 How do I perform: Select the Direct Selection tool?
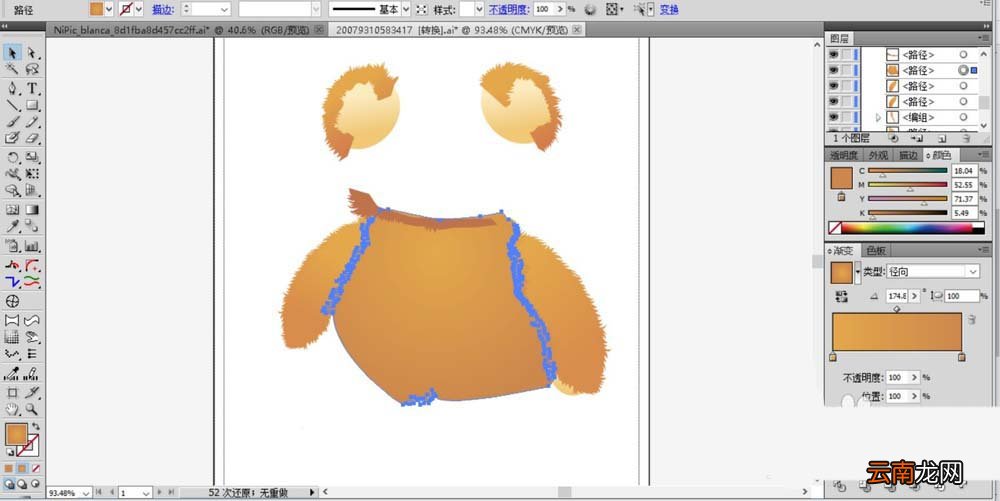tap(32, 53)
